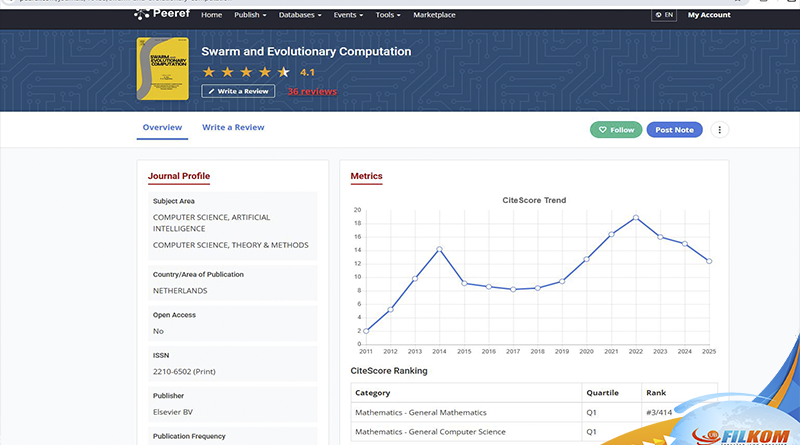Expand the Tools dropdown menu
Viewport: 800px width, 445px height.
pyautogui.click(x=388, y=15)
